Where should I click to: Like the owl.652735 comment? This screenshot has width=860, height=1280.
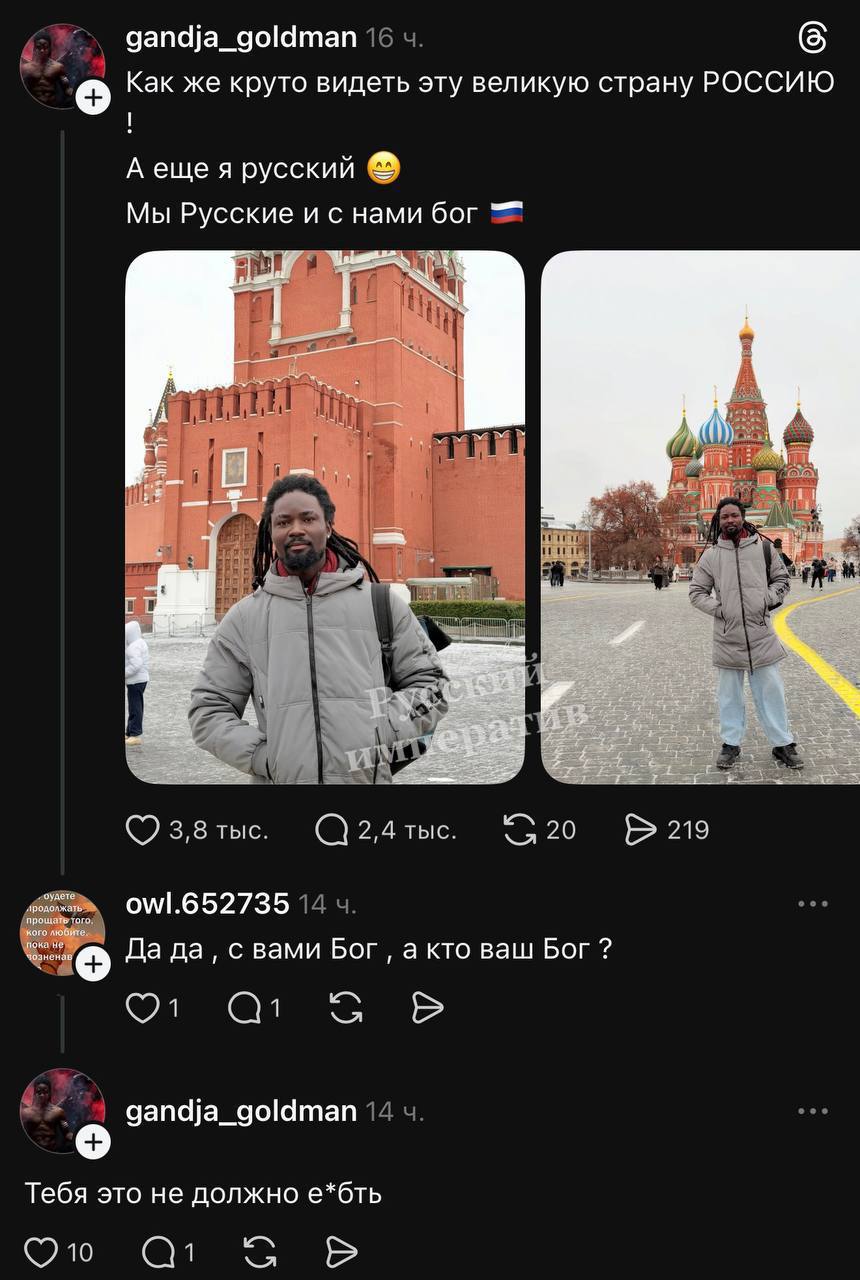click(x=142, y=1008)
